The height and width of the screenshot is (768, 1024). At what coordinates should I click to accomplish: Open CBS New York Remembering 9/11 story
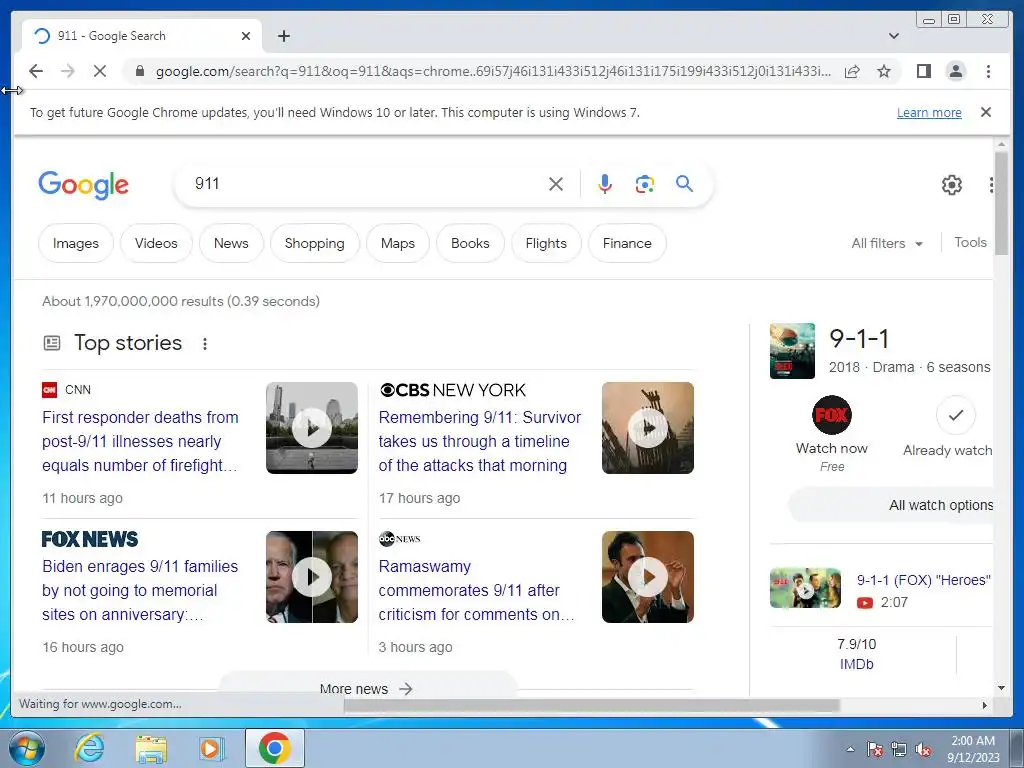pos(479,441)
